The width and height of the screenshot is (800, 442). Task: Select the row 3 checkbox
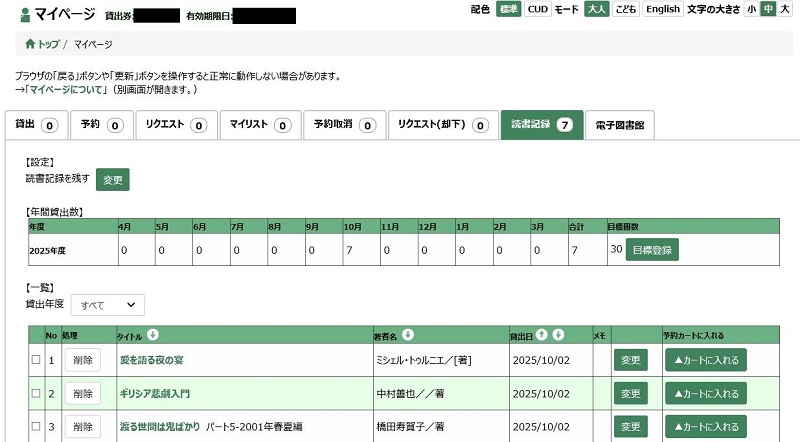coord(36,426)
